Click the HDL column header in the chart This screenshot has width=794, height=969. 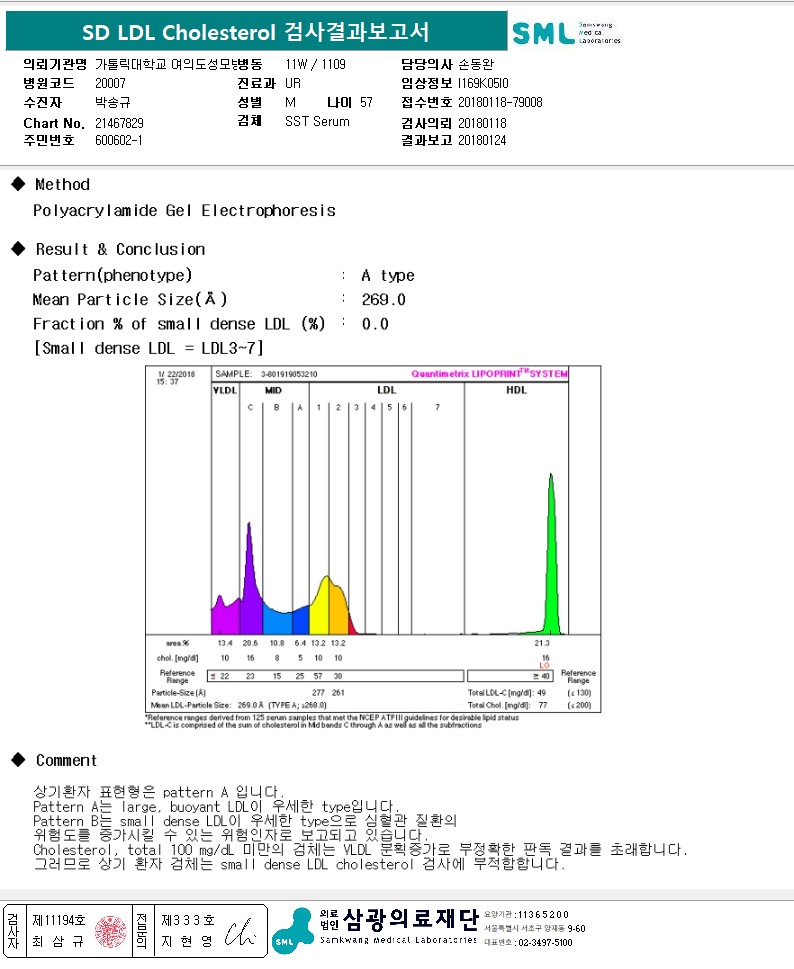[x=516, y=390]
